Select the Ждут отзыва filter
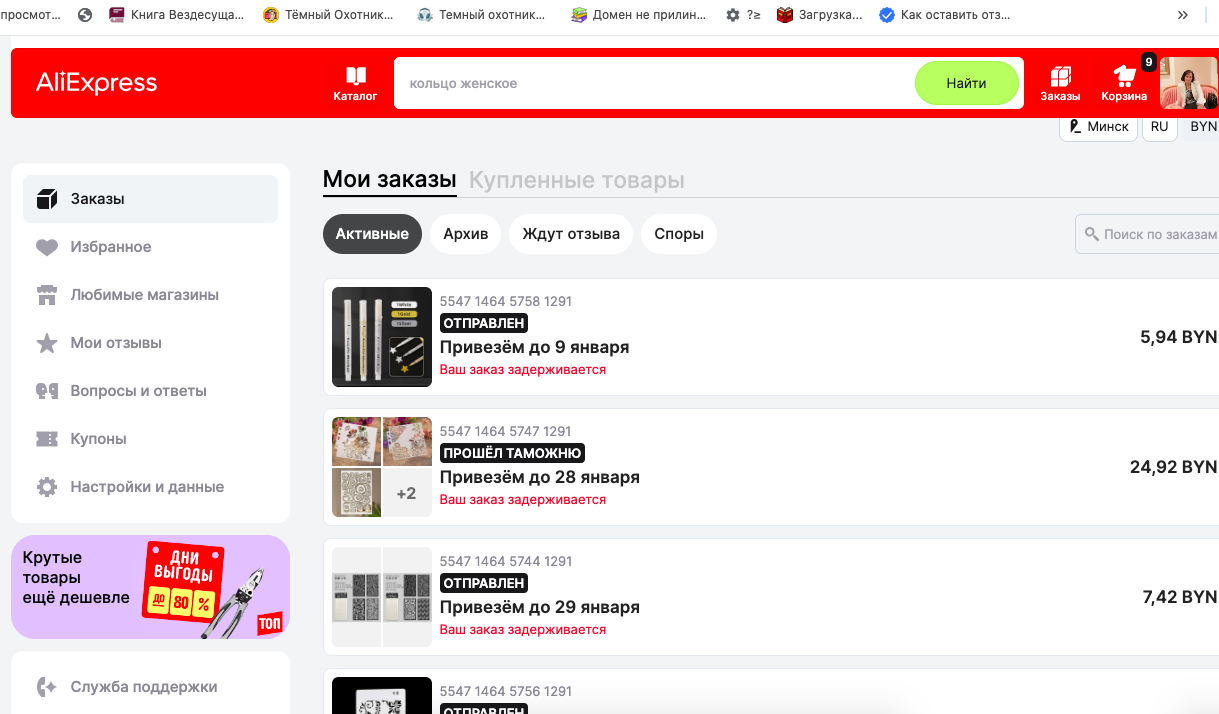 571,234
